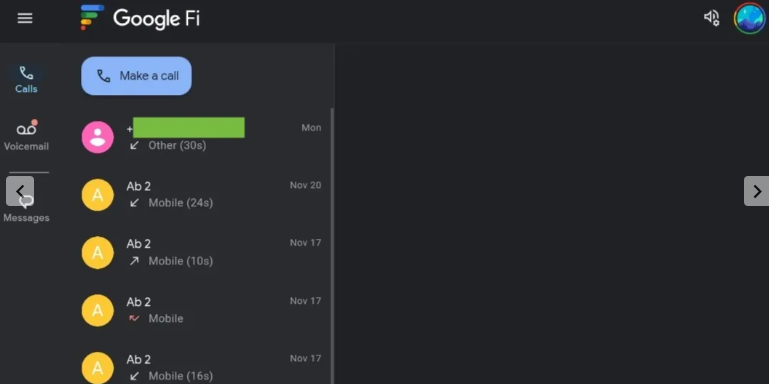Image resolution: width=769 pixels, height=384 pixels.
Task: Open Ab 2 call from Nov 20
Action: (202, 194)
